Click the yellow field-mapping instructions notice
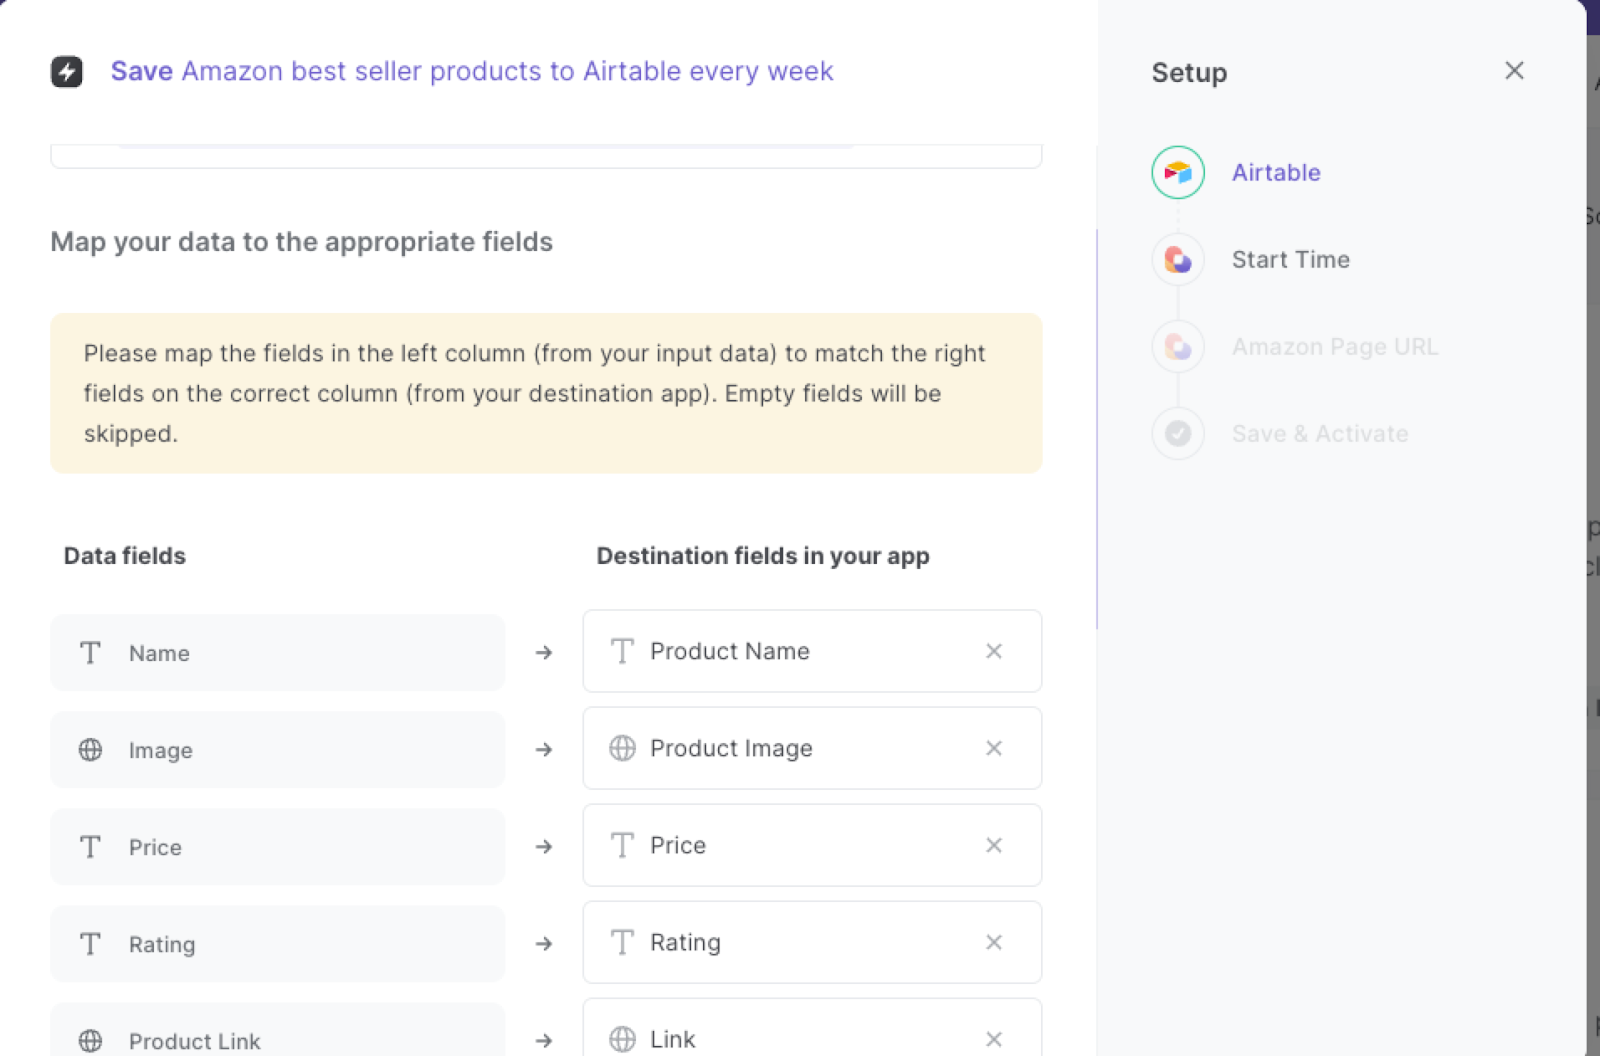The height and width of the screenshot is (1056, 1600). click(546, 393)
